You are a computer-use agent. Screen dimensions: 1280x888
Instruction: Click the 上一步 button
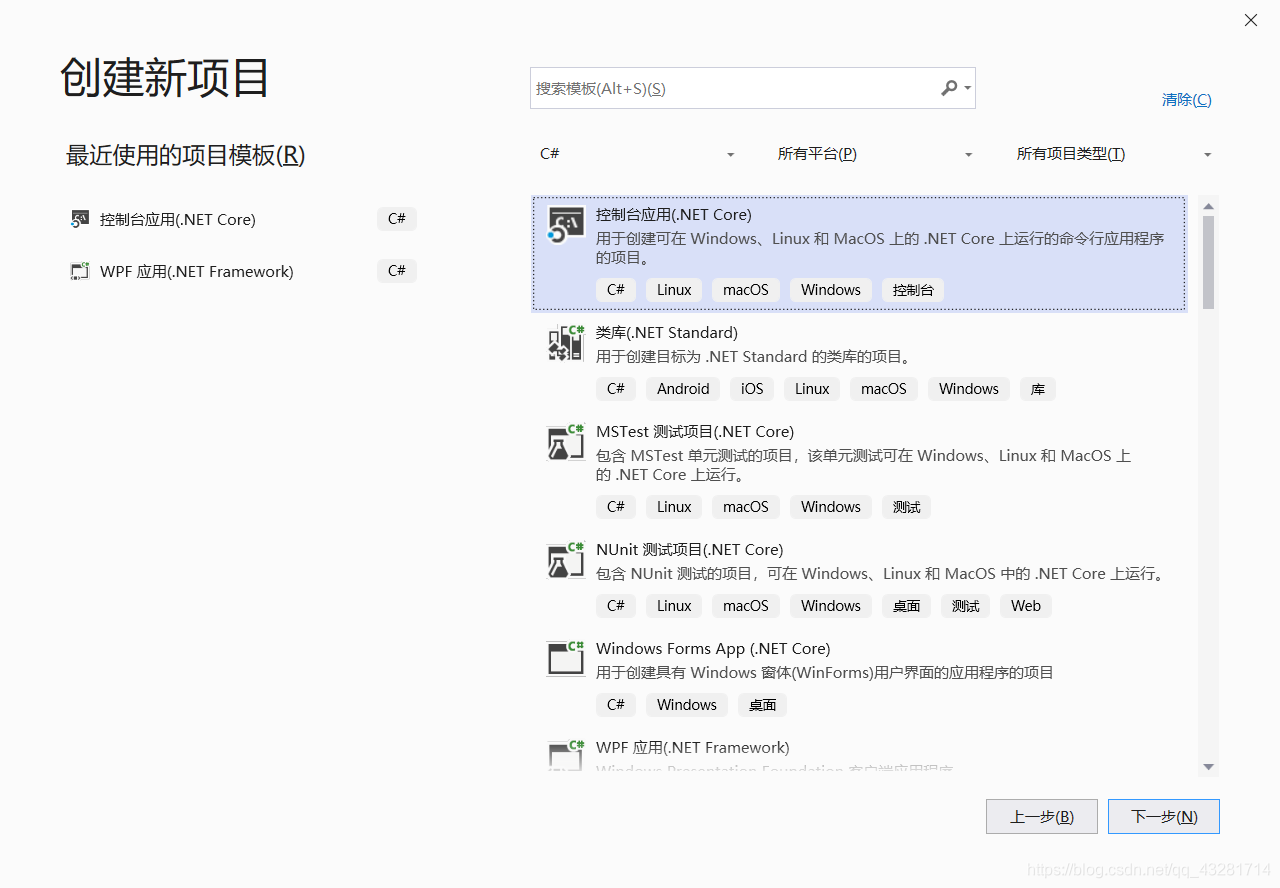pyautogui.click(x=1042, y=816)
